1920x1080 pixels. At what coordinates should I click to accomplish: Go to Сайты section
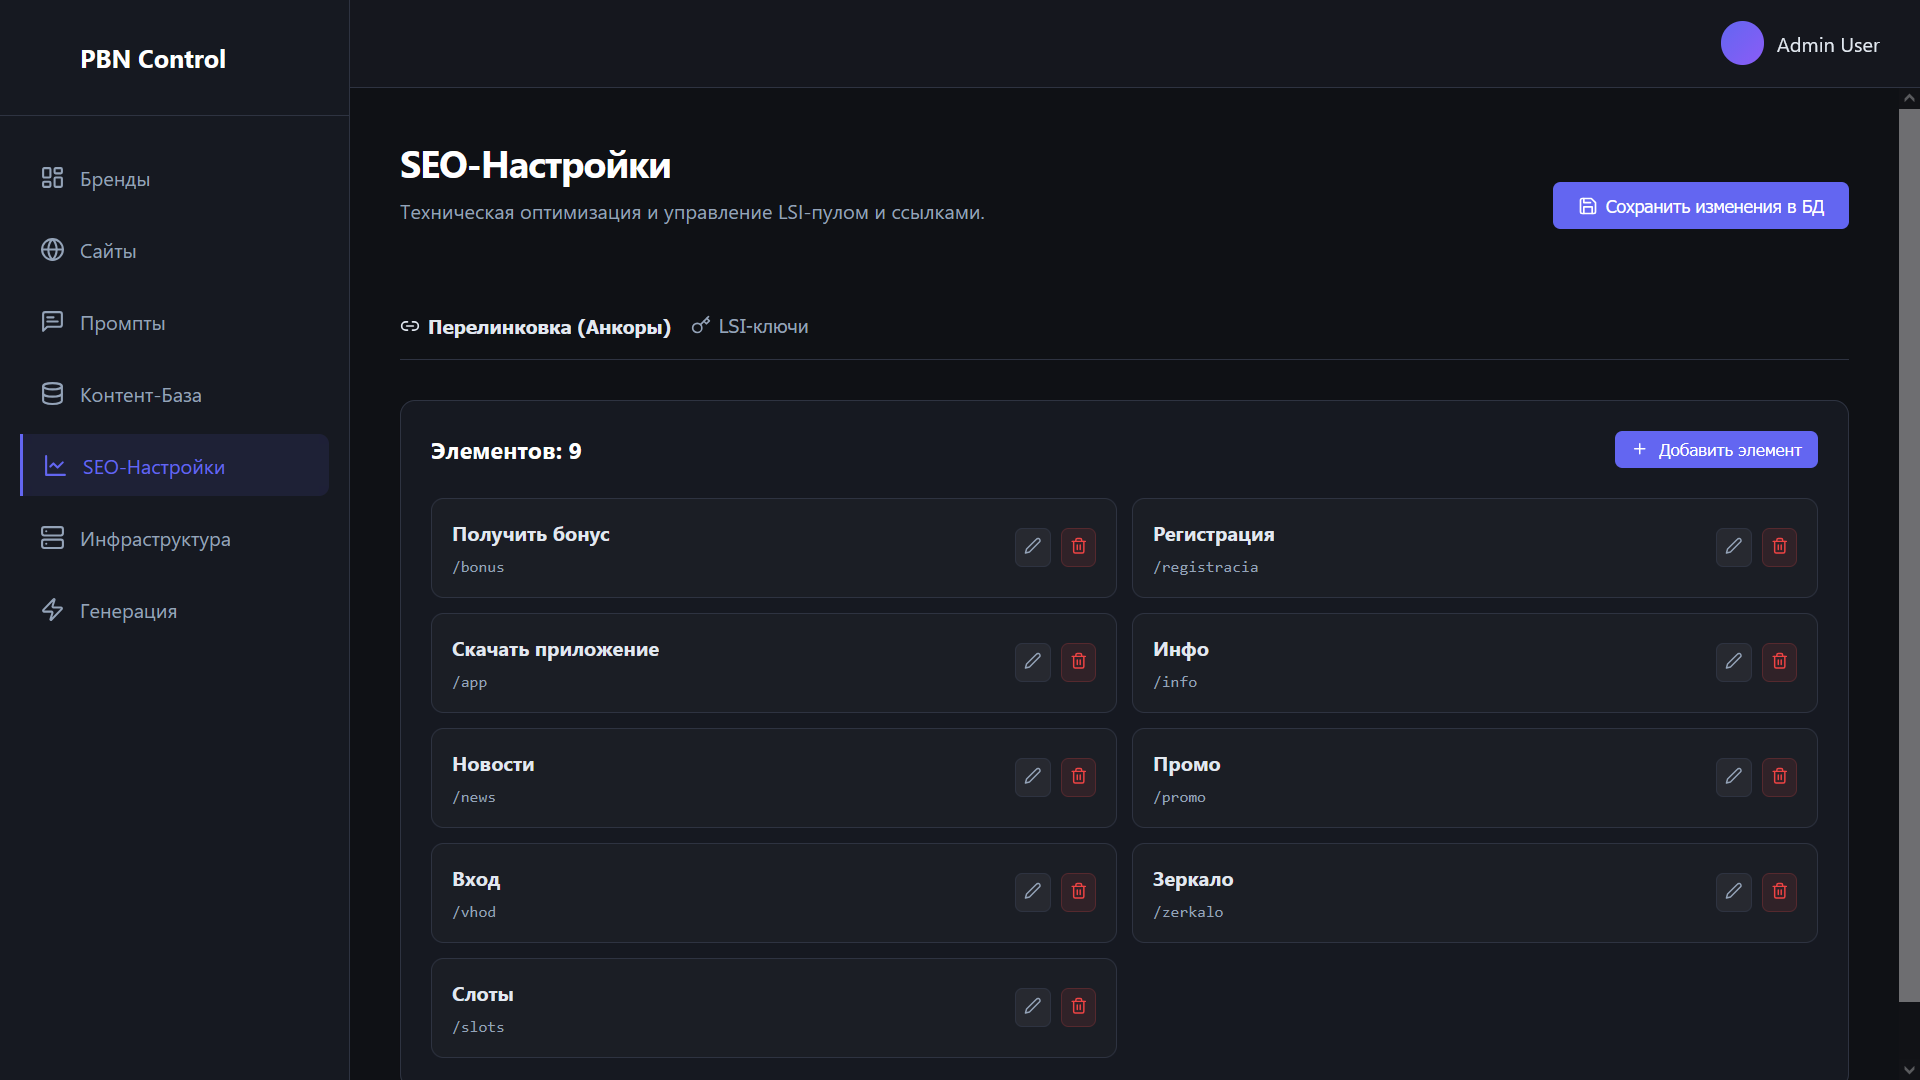tap(107, 251)
